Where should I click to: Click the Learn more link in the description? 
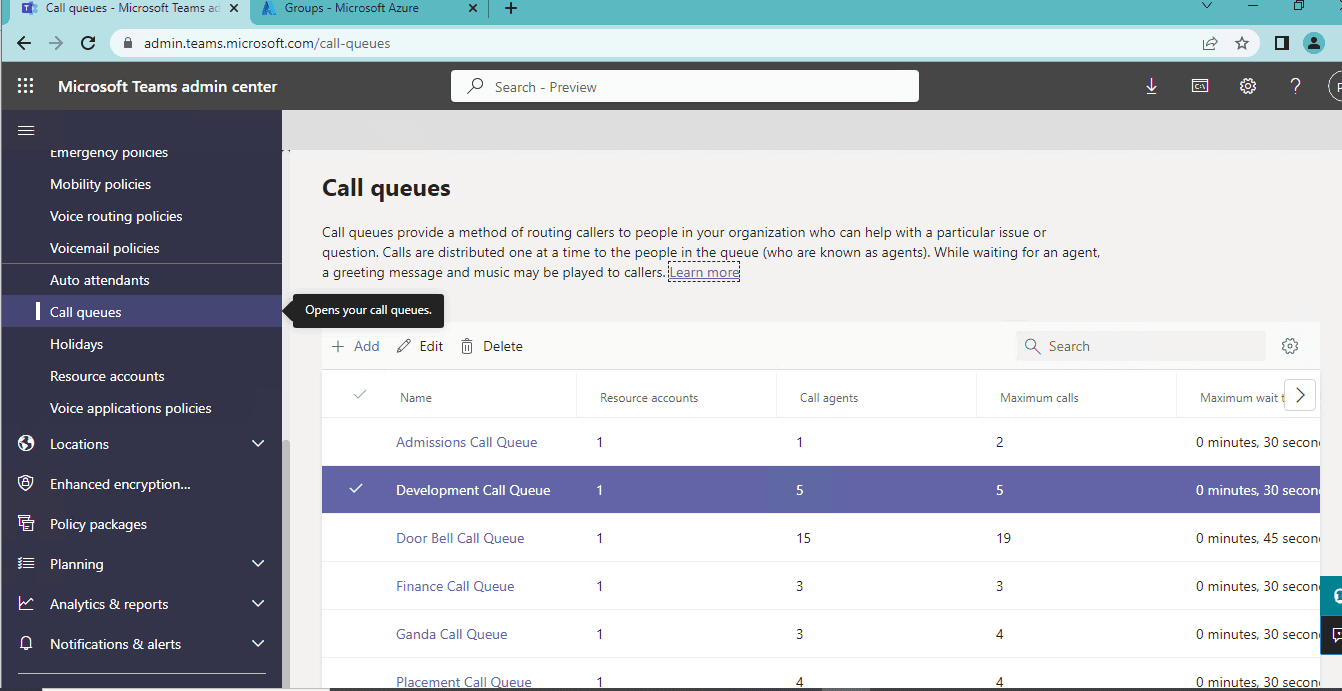point(703,271)
